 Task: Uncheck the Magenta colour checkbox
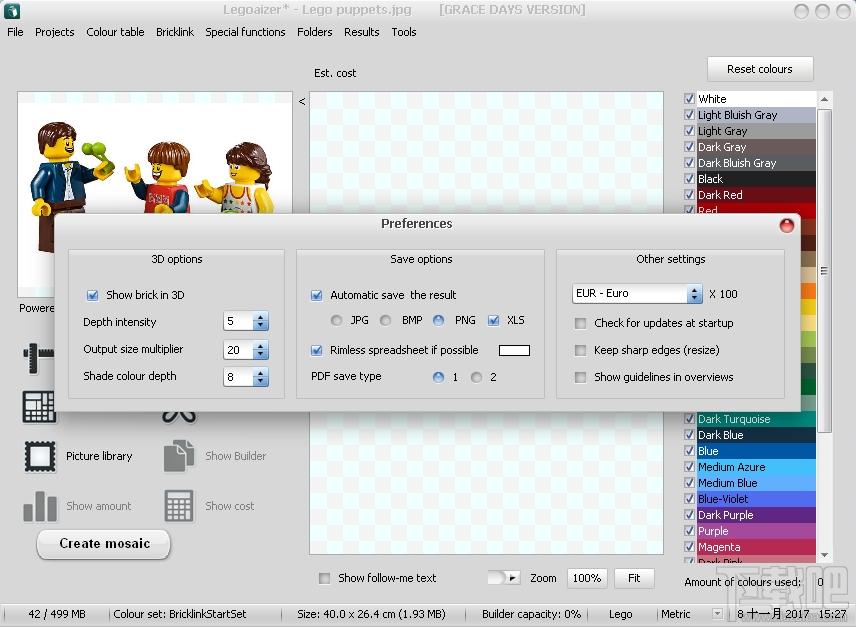(689, 547)
